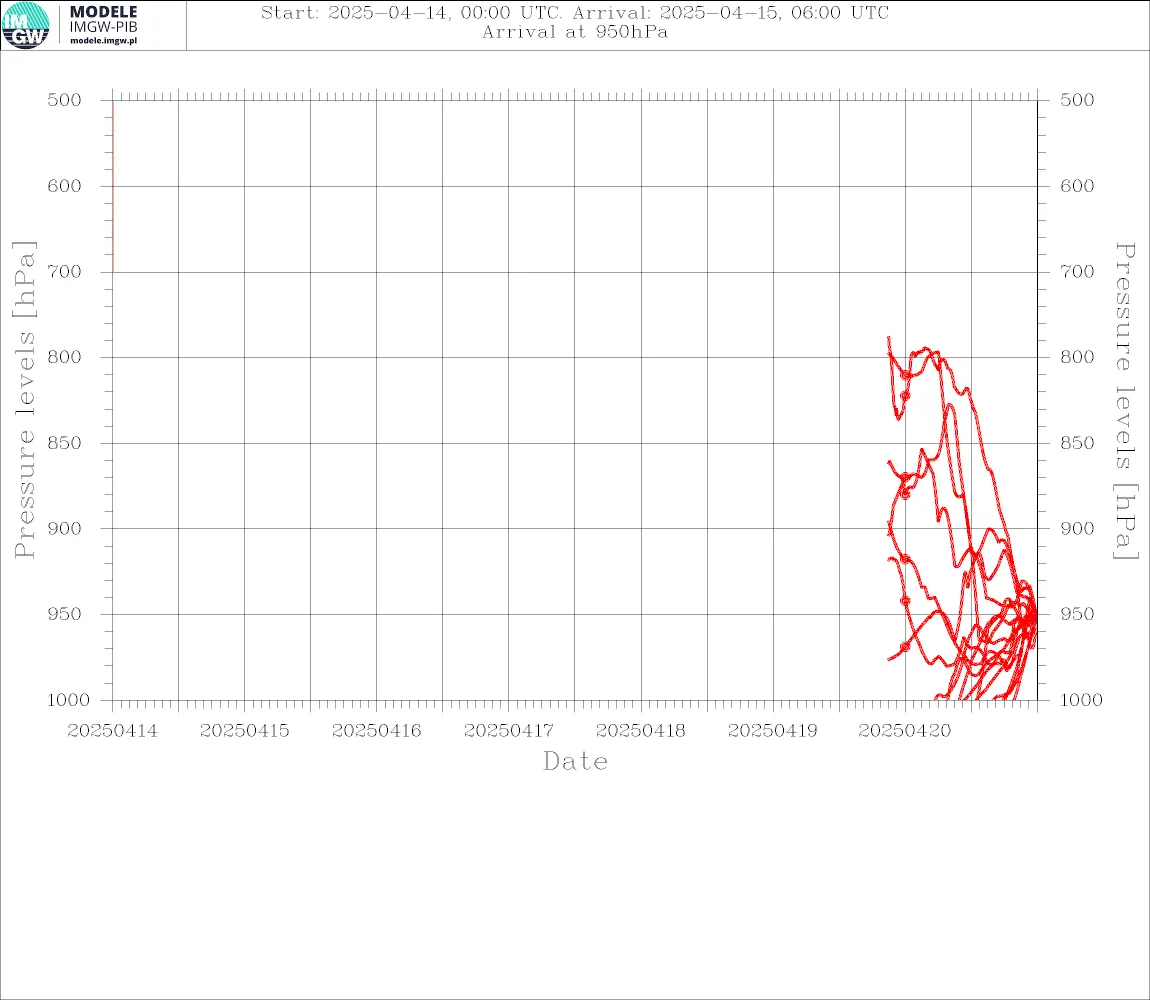Click the MODELE heading in the header
This screenshot has width=1150, height=1000.
coord(103,12)
